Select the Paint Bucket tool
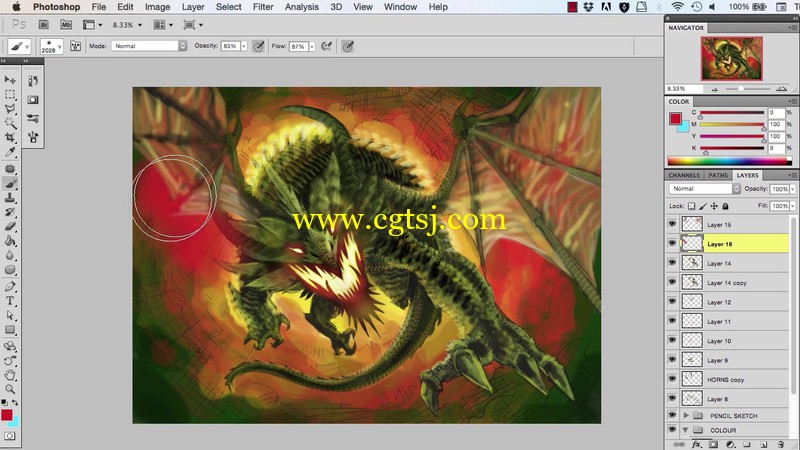This screenshot has height=450, width=800. pyautogui.click(x=10, y=240)
